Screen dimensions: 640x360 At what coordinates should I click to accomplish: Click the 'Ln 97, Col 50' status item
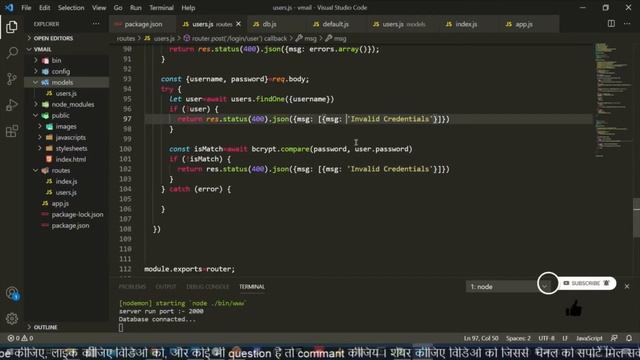(481, 338)
